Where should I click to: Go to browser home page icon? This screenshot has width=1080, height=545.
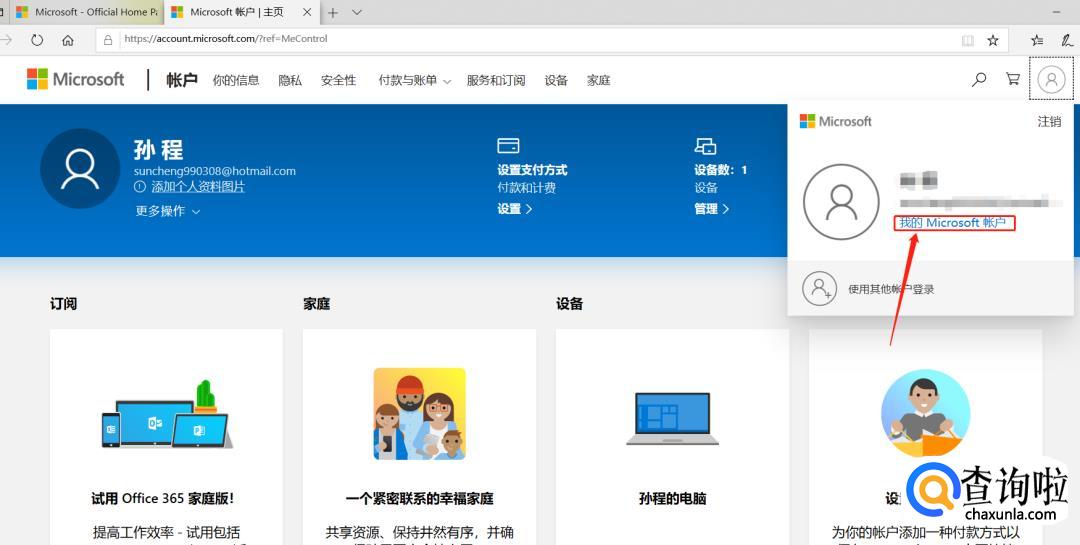click(68, 40)
